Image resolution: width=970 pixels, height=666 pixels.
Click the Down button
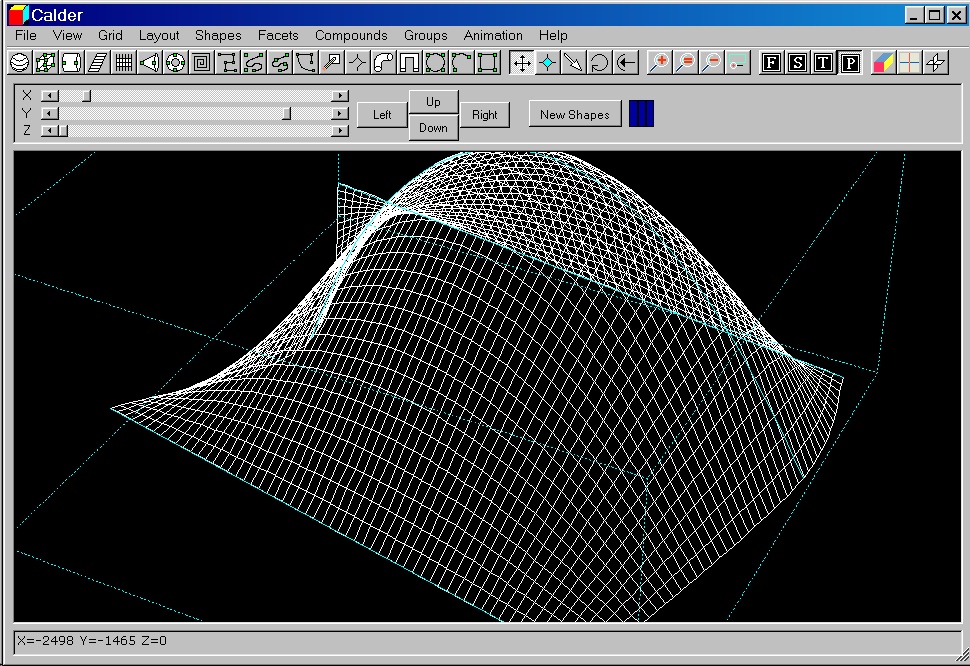[433, 128]
